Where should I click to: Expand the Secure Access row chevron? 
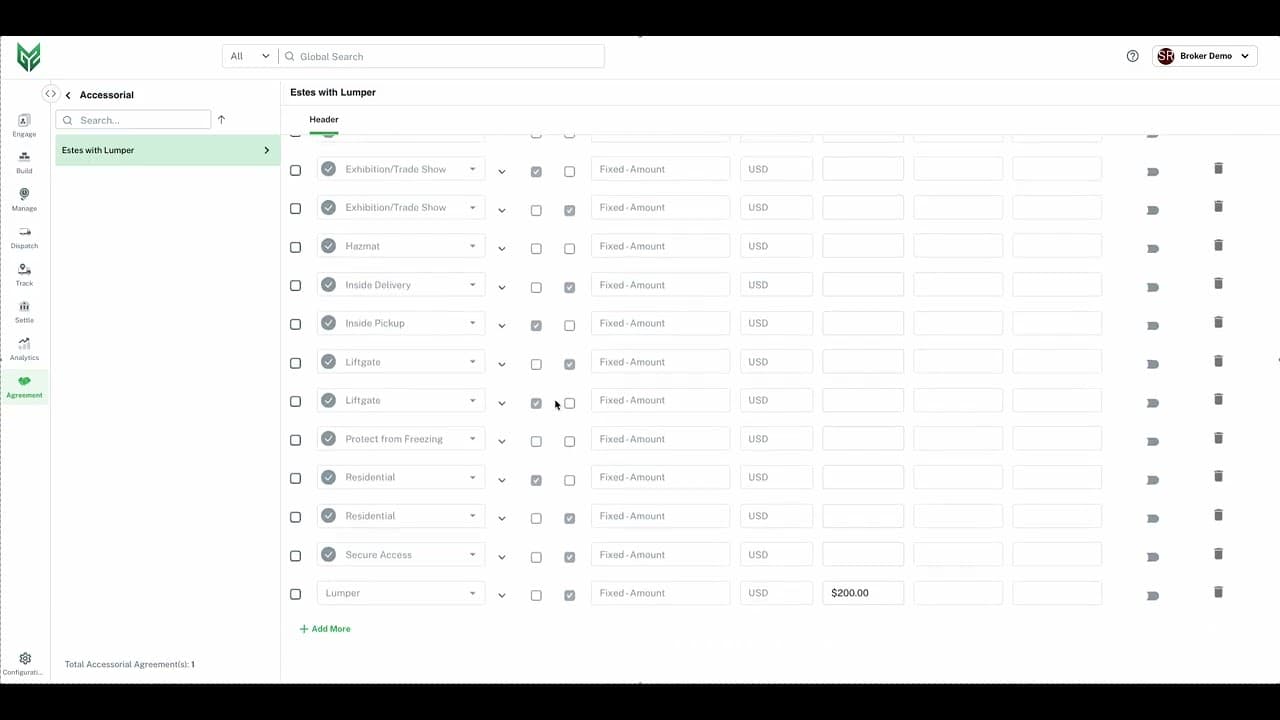(x=502, y=557)
